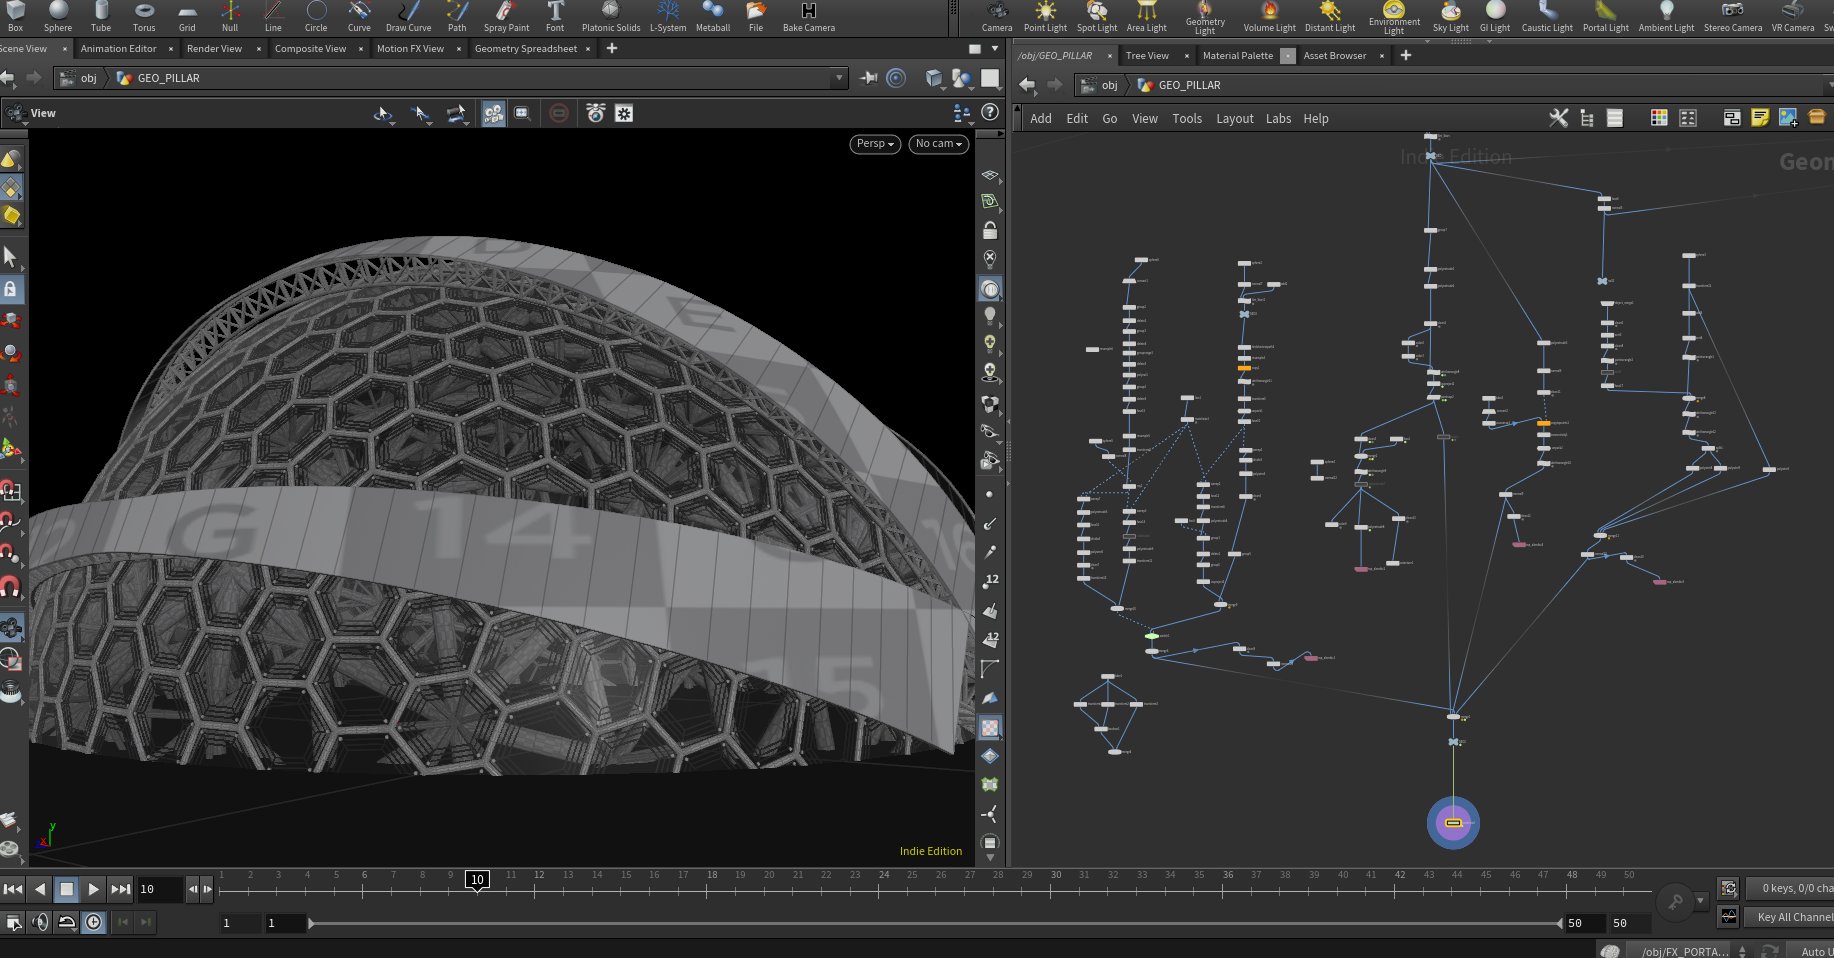Toggle the audio speaker button in playbar
The height and width of the screenshot is (958, 1834).
point(41,923)
